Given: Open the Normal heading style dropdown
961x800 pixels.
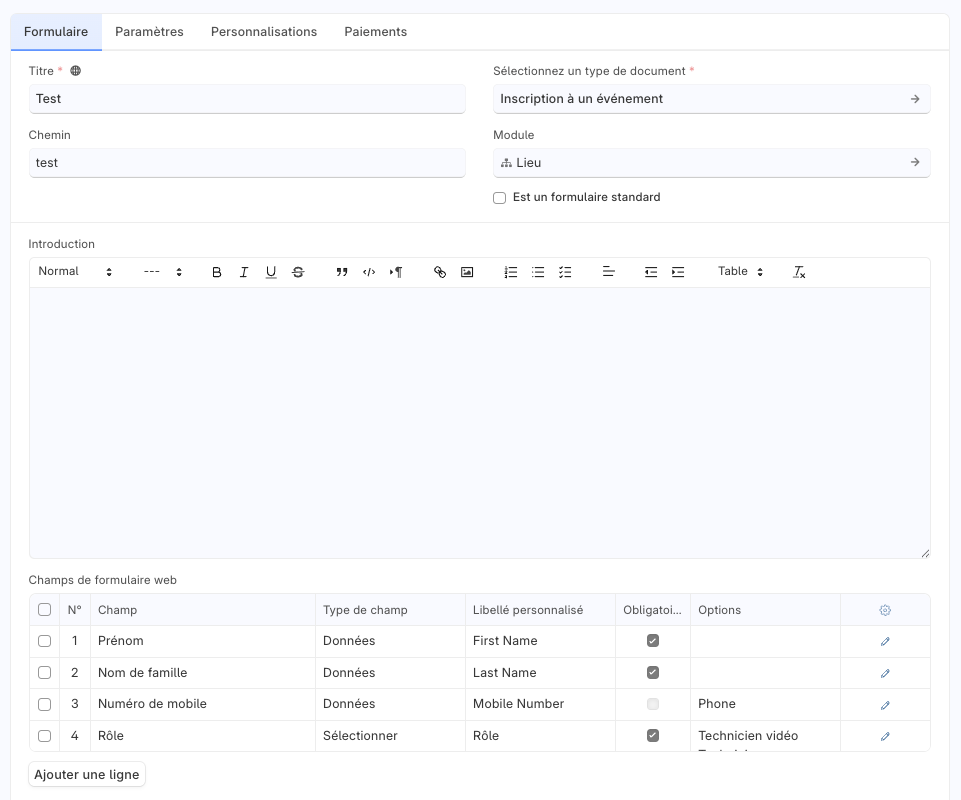Looking at the screenshot, I should 75,272.
